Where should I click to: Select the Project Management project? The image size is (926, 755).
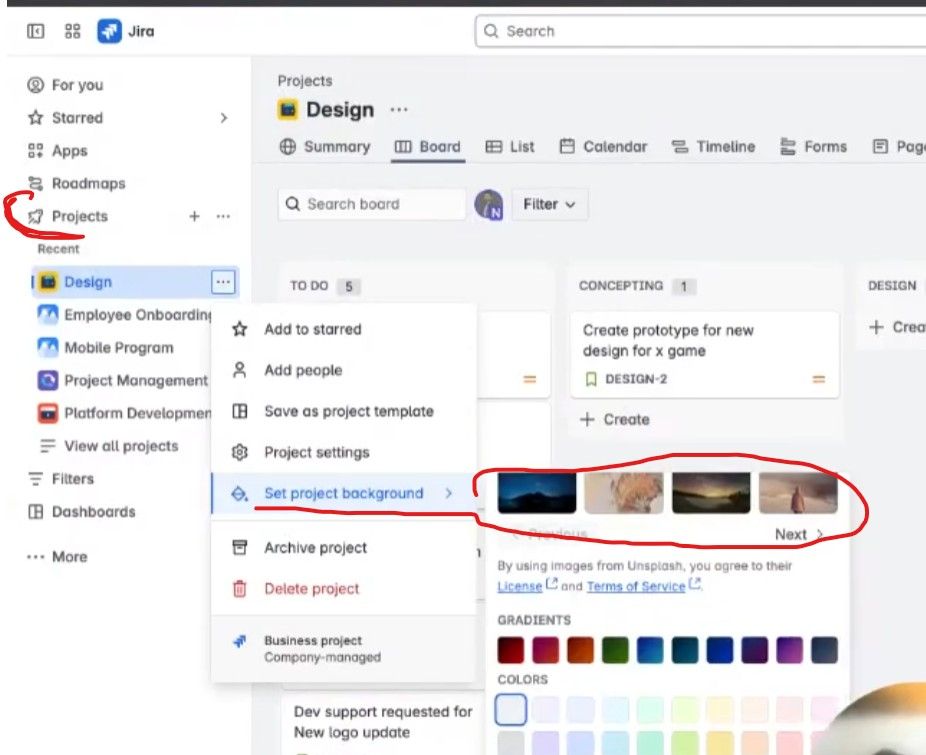click(123, 380)
